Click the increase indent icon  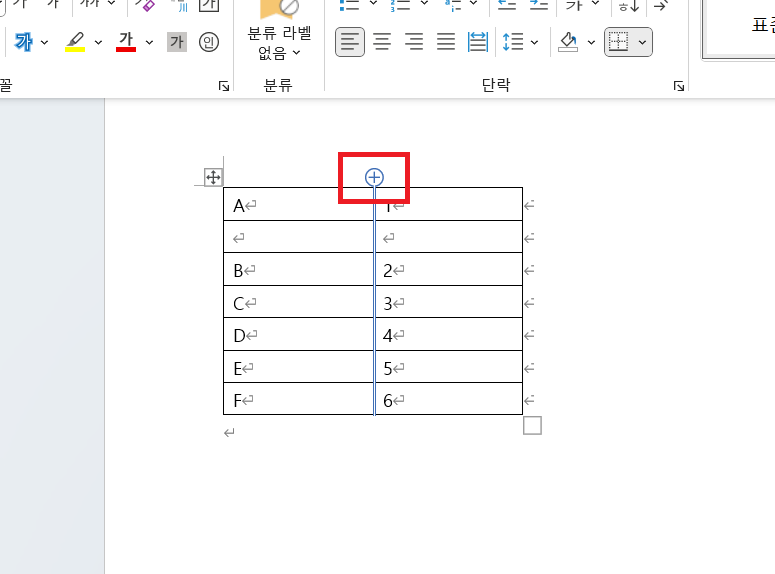538,5
